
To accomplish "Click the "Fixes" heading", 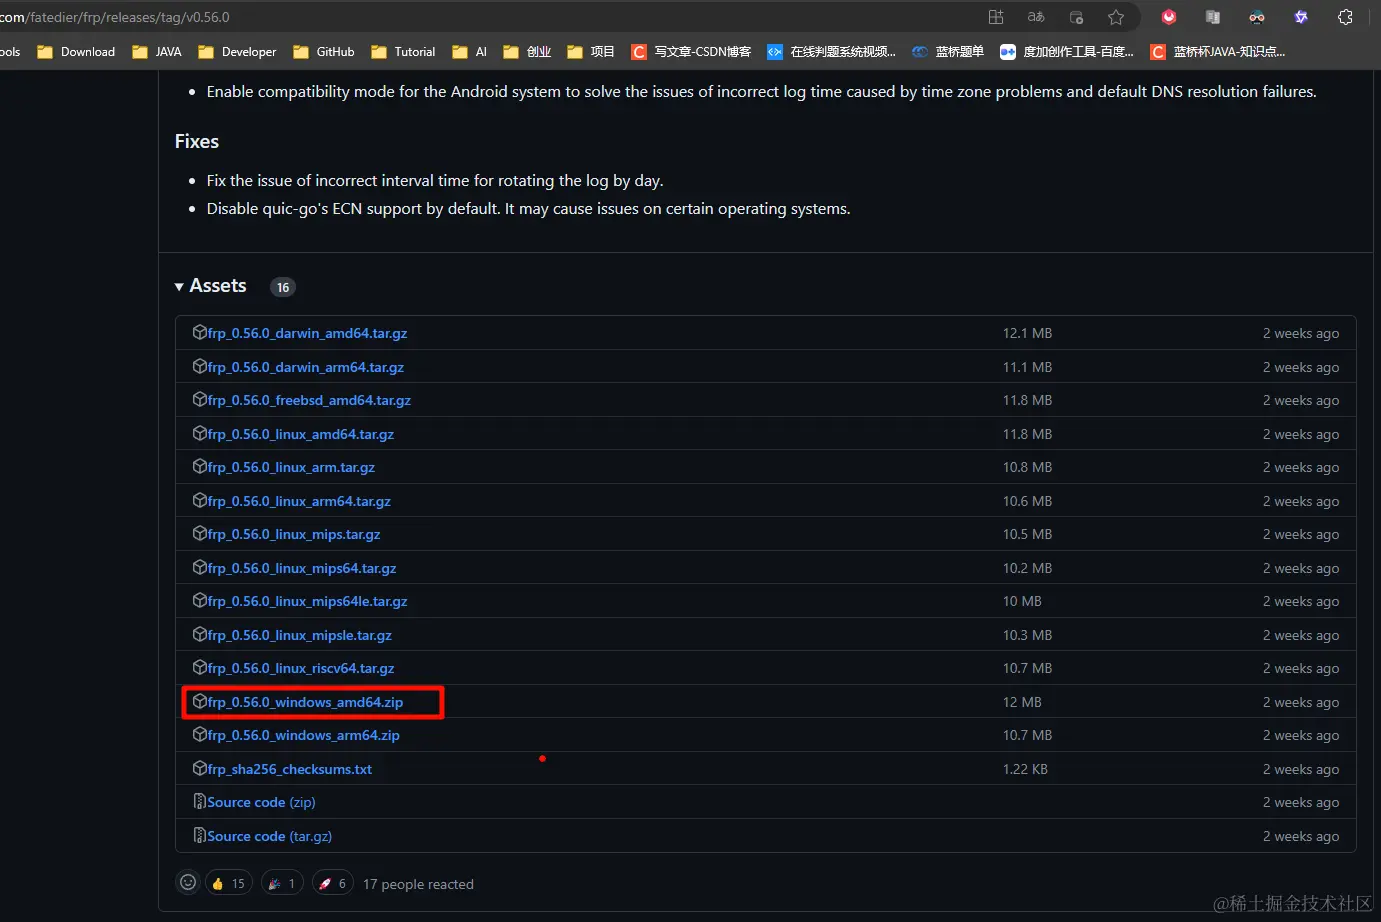I will pyautogui.click(x=197, y=141).
